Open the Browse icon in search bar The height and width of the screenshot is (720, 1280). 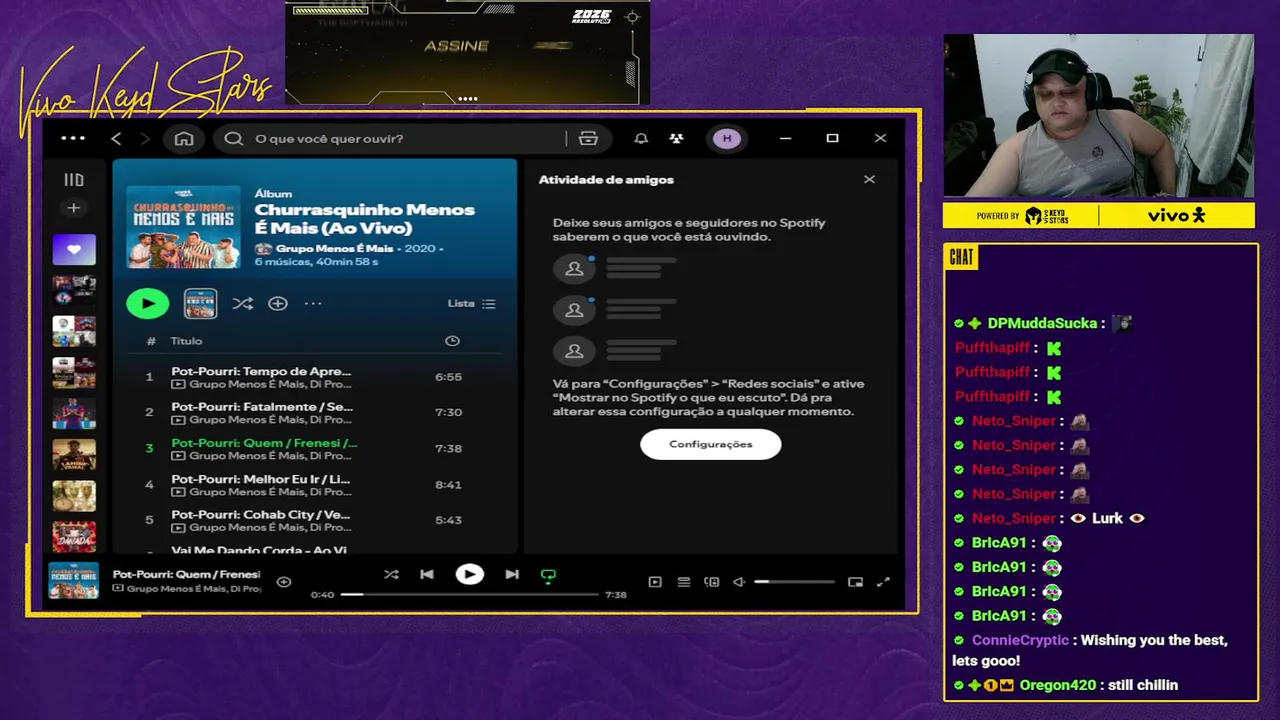tap(588, 138)
